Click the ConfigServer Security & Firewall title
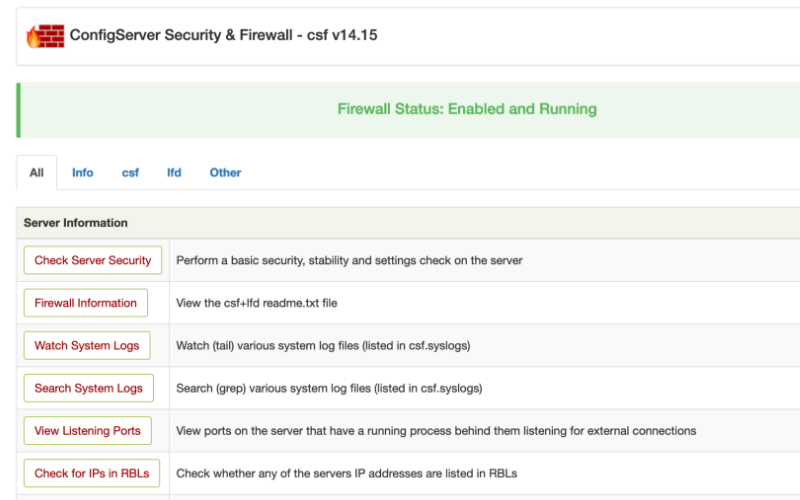The width and height of the screenshot is (800, 500). [223, 35]
